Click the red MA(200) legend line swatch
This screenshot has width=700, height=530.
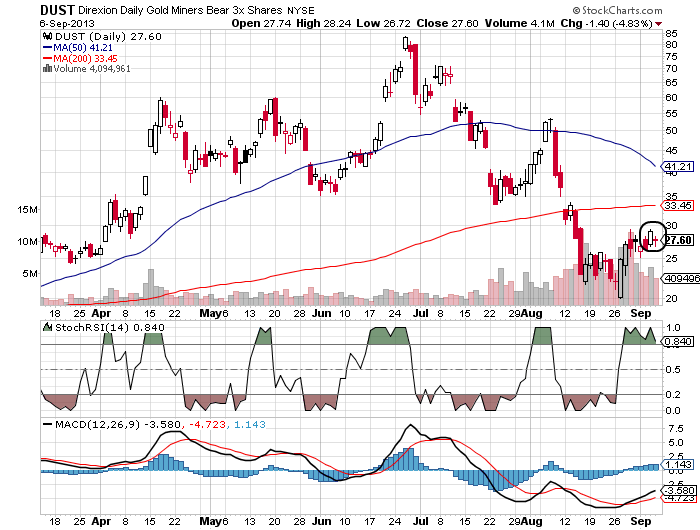(x=47, y=58)
